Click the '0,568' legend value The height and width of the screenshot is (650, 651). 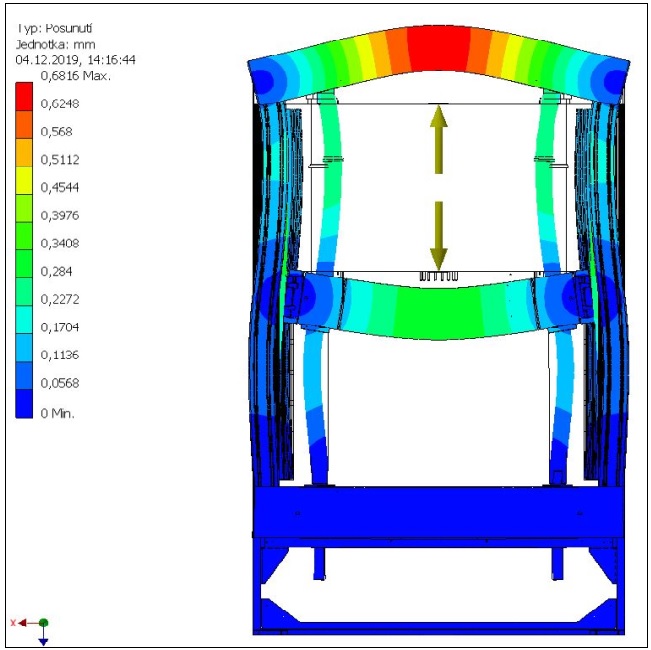click(x=56, y=132)
